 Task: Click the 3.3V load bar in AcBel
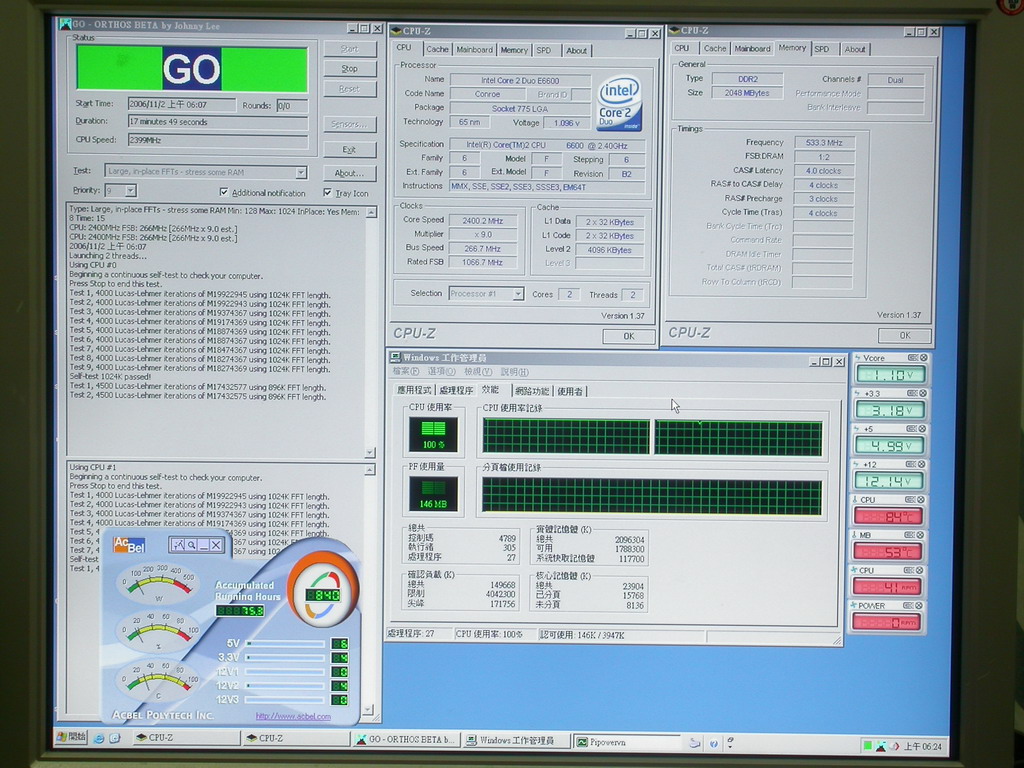tap(285, 658)
